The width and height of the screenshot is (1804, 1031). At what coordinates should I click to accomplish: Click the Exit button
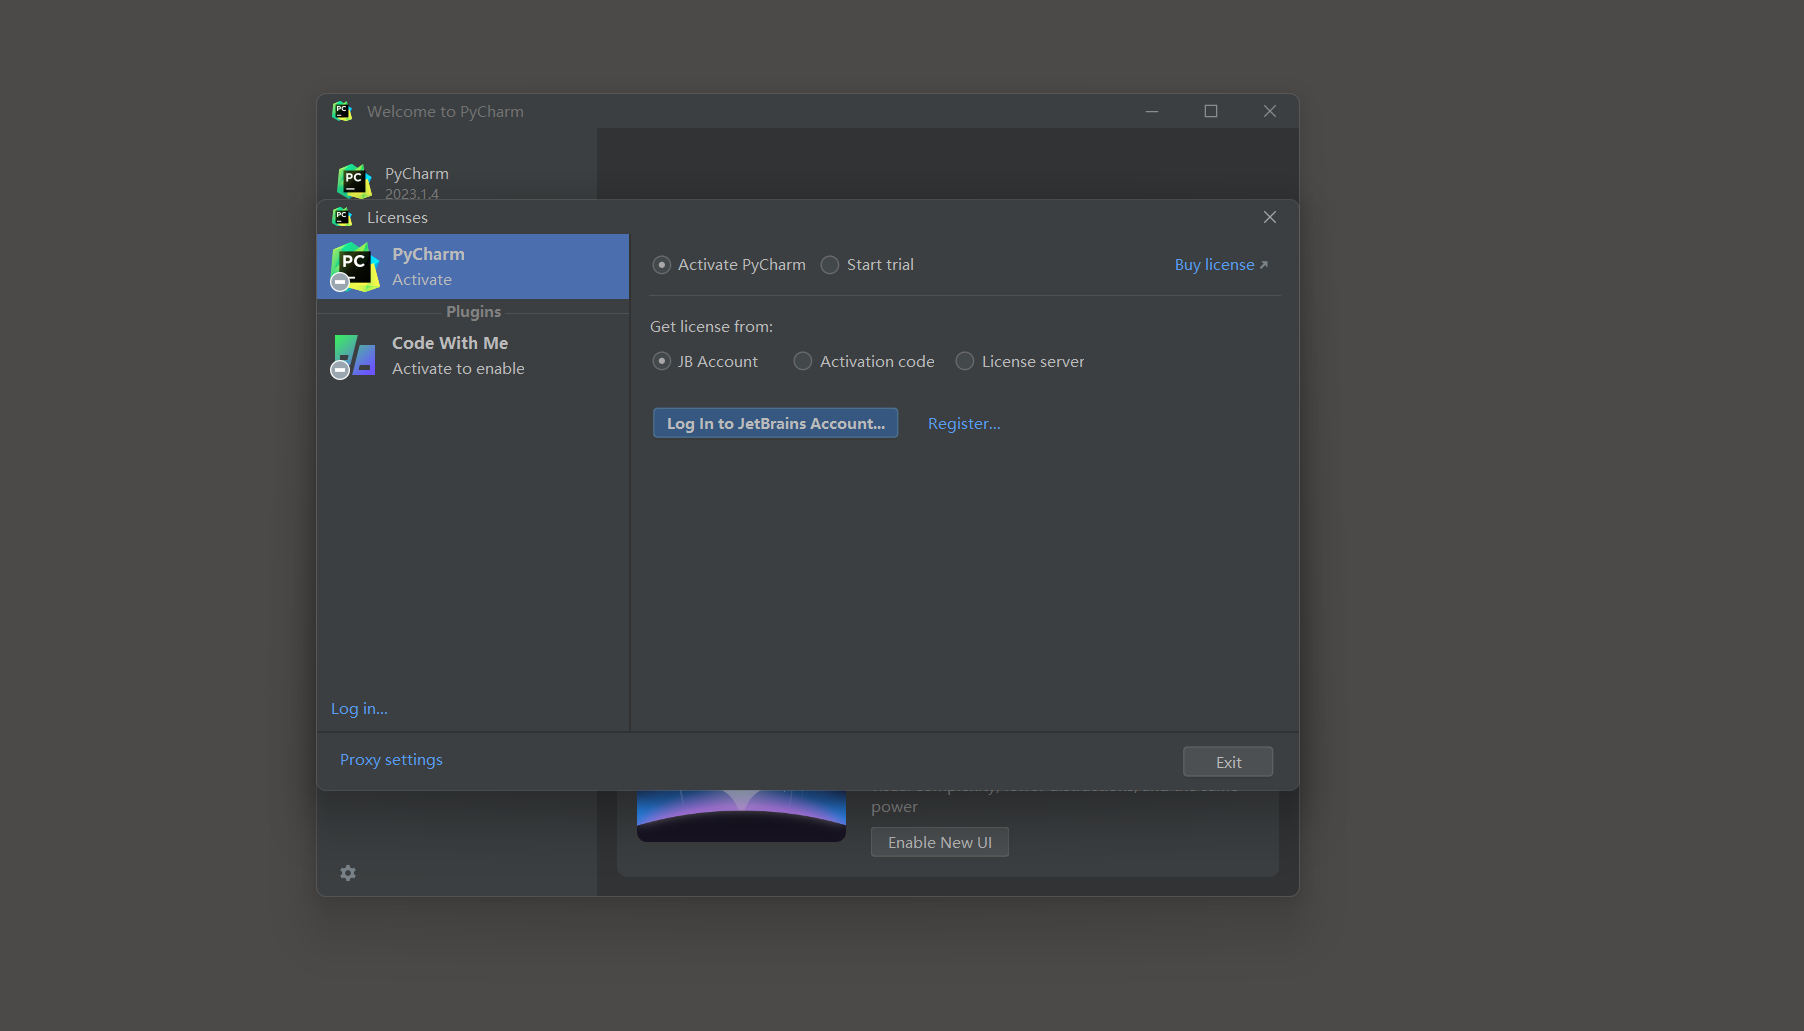point(1228,762)
